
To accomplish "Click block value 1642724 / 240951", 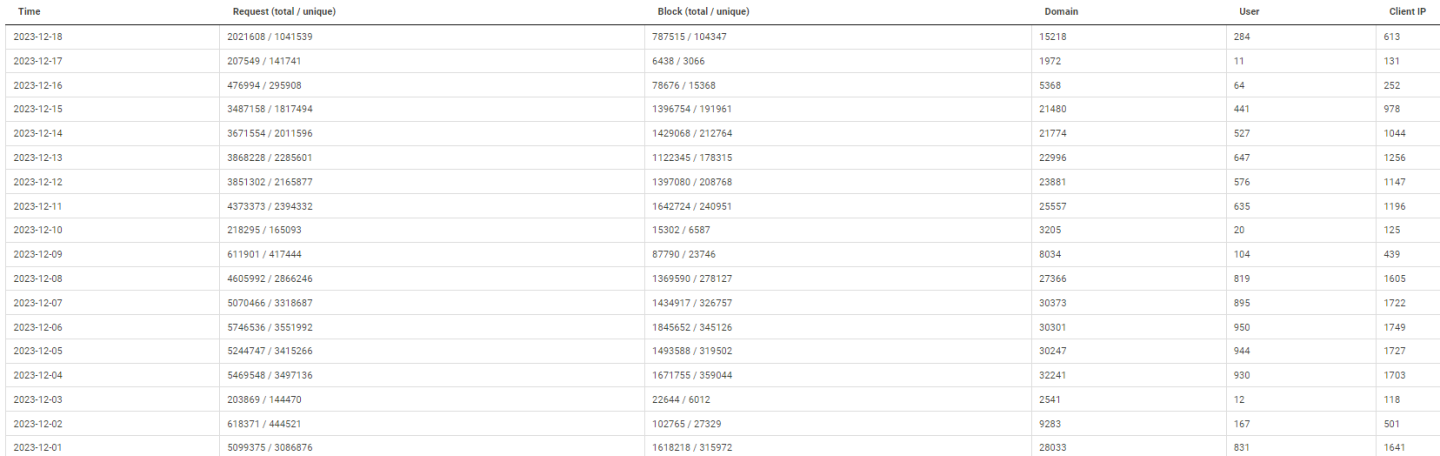I will (694, 206).
